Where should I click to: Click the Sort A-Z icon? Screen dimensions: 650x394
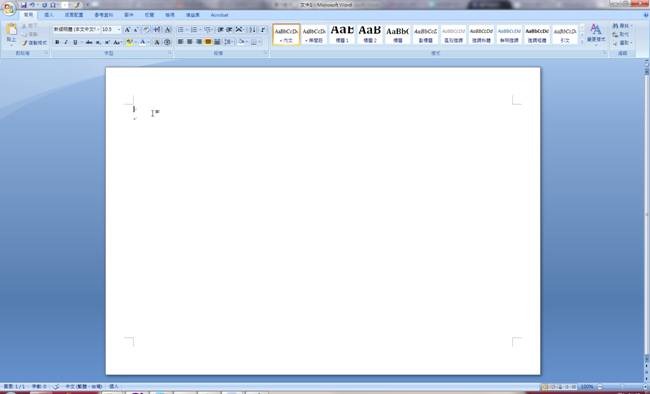[x=252, y=30]
